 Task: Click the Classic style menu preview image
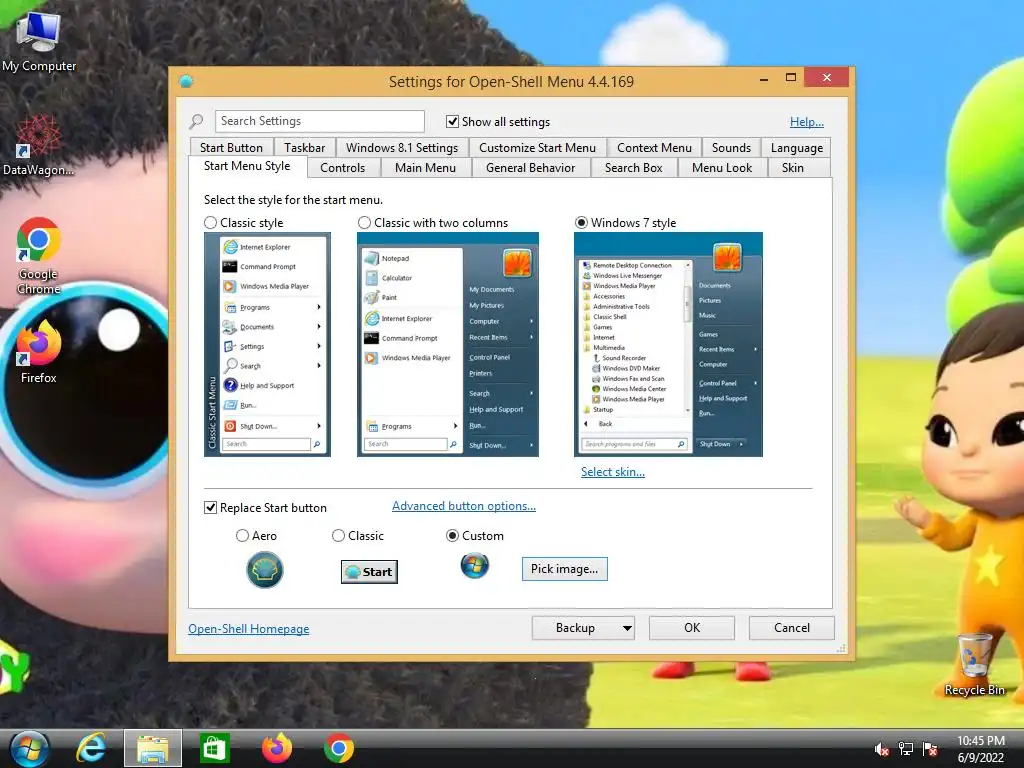tap(267, 344)
